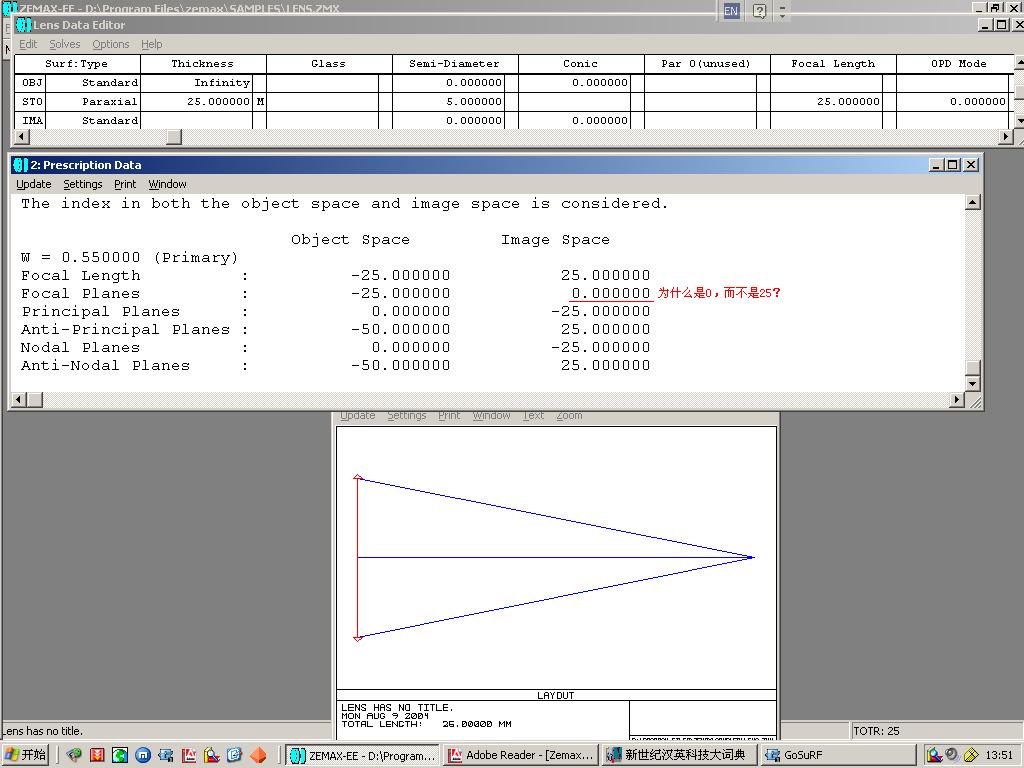Click Prescription Data window title icon
Image resolution: width=1024 pixels, height=768 pixels.
click(20, 165)
